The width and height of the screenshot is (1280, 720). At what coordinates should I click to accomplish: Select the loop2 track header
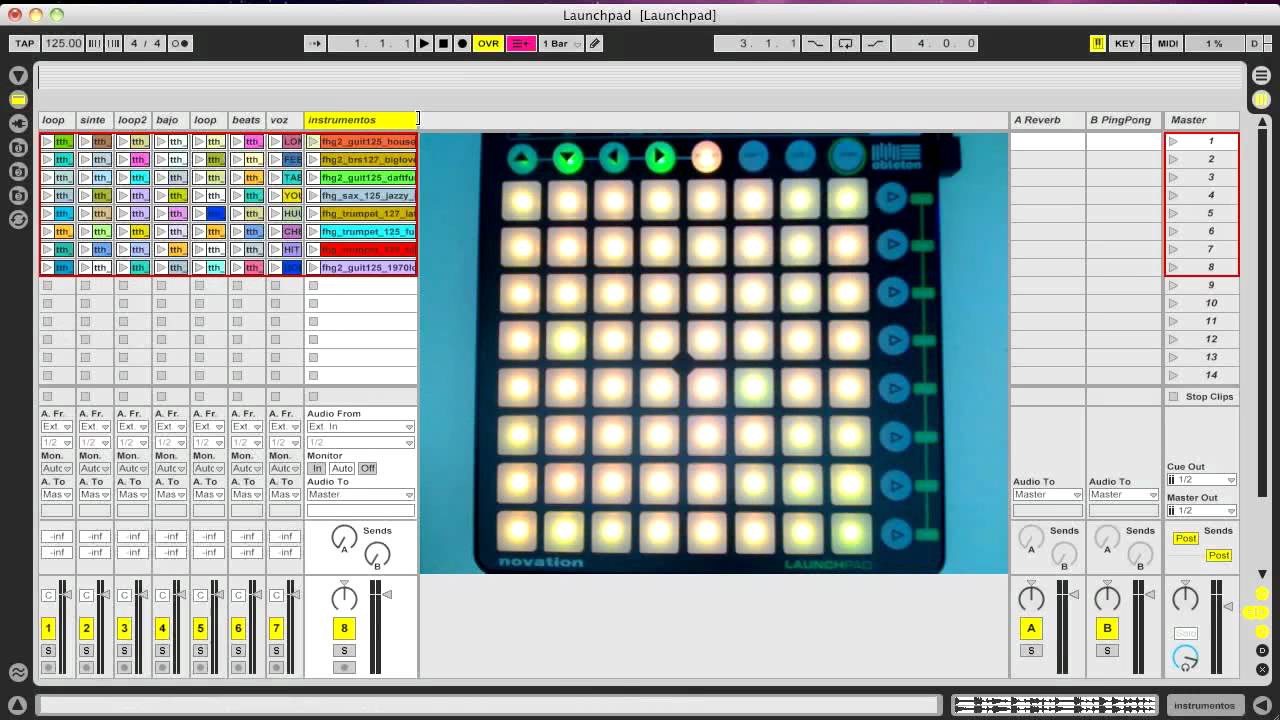133,120
